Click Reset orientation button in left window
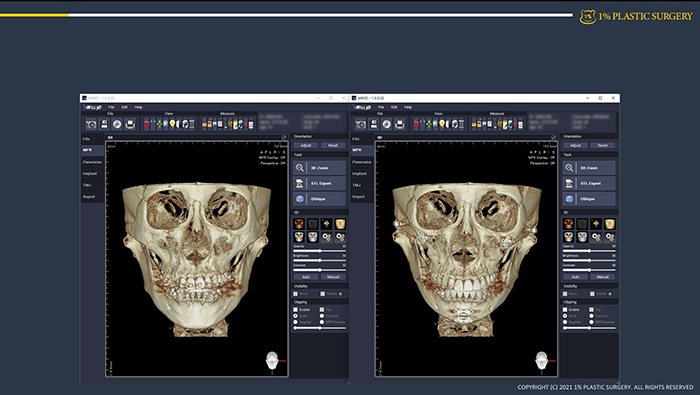Image resolution: width=700 pixels, height=395 pixels. pyautogui.click(x=333, y=146)
